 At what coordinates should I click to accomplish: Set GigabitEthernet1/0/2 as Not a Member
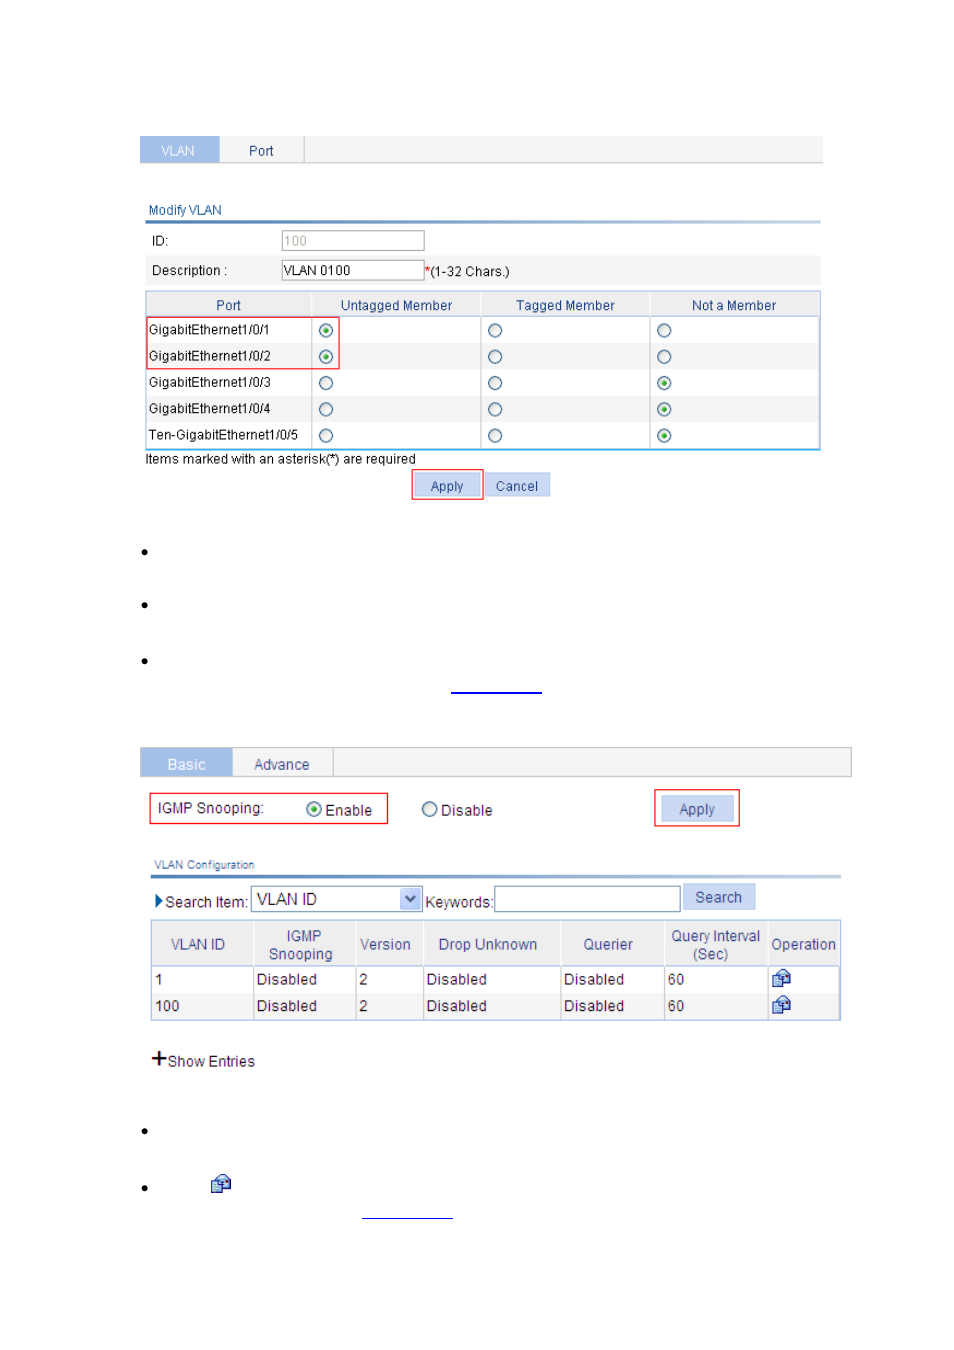pyautogui.click(x=664, y=356)
